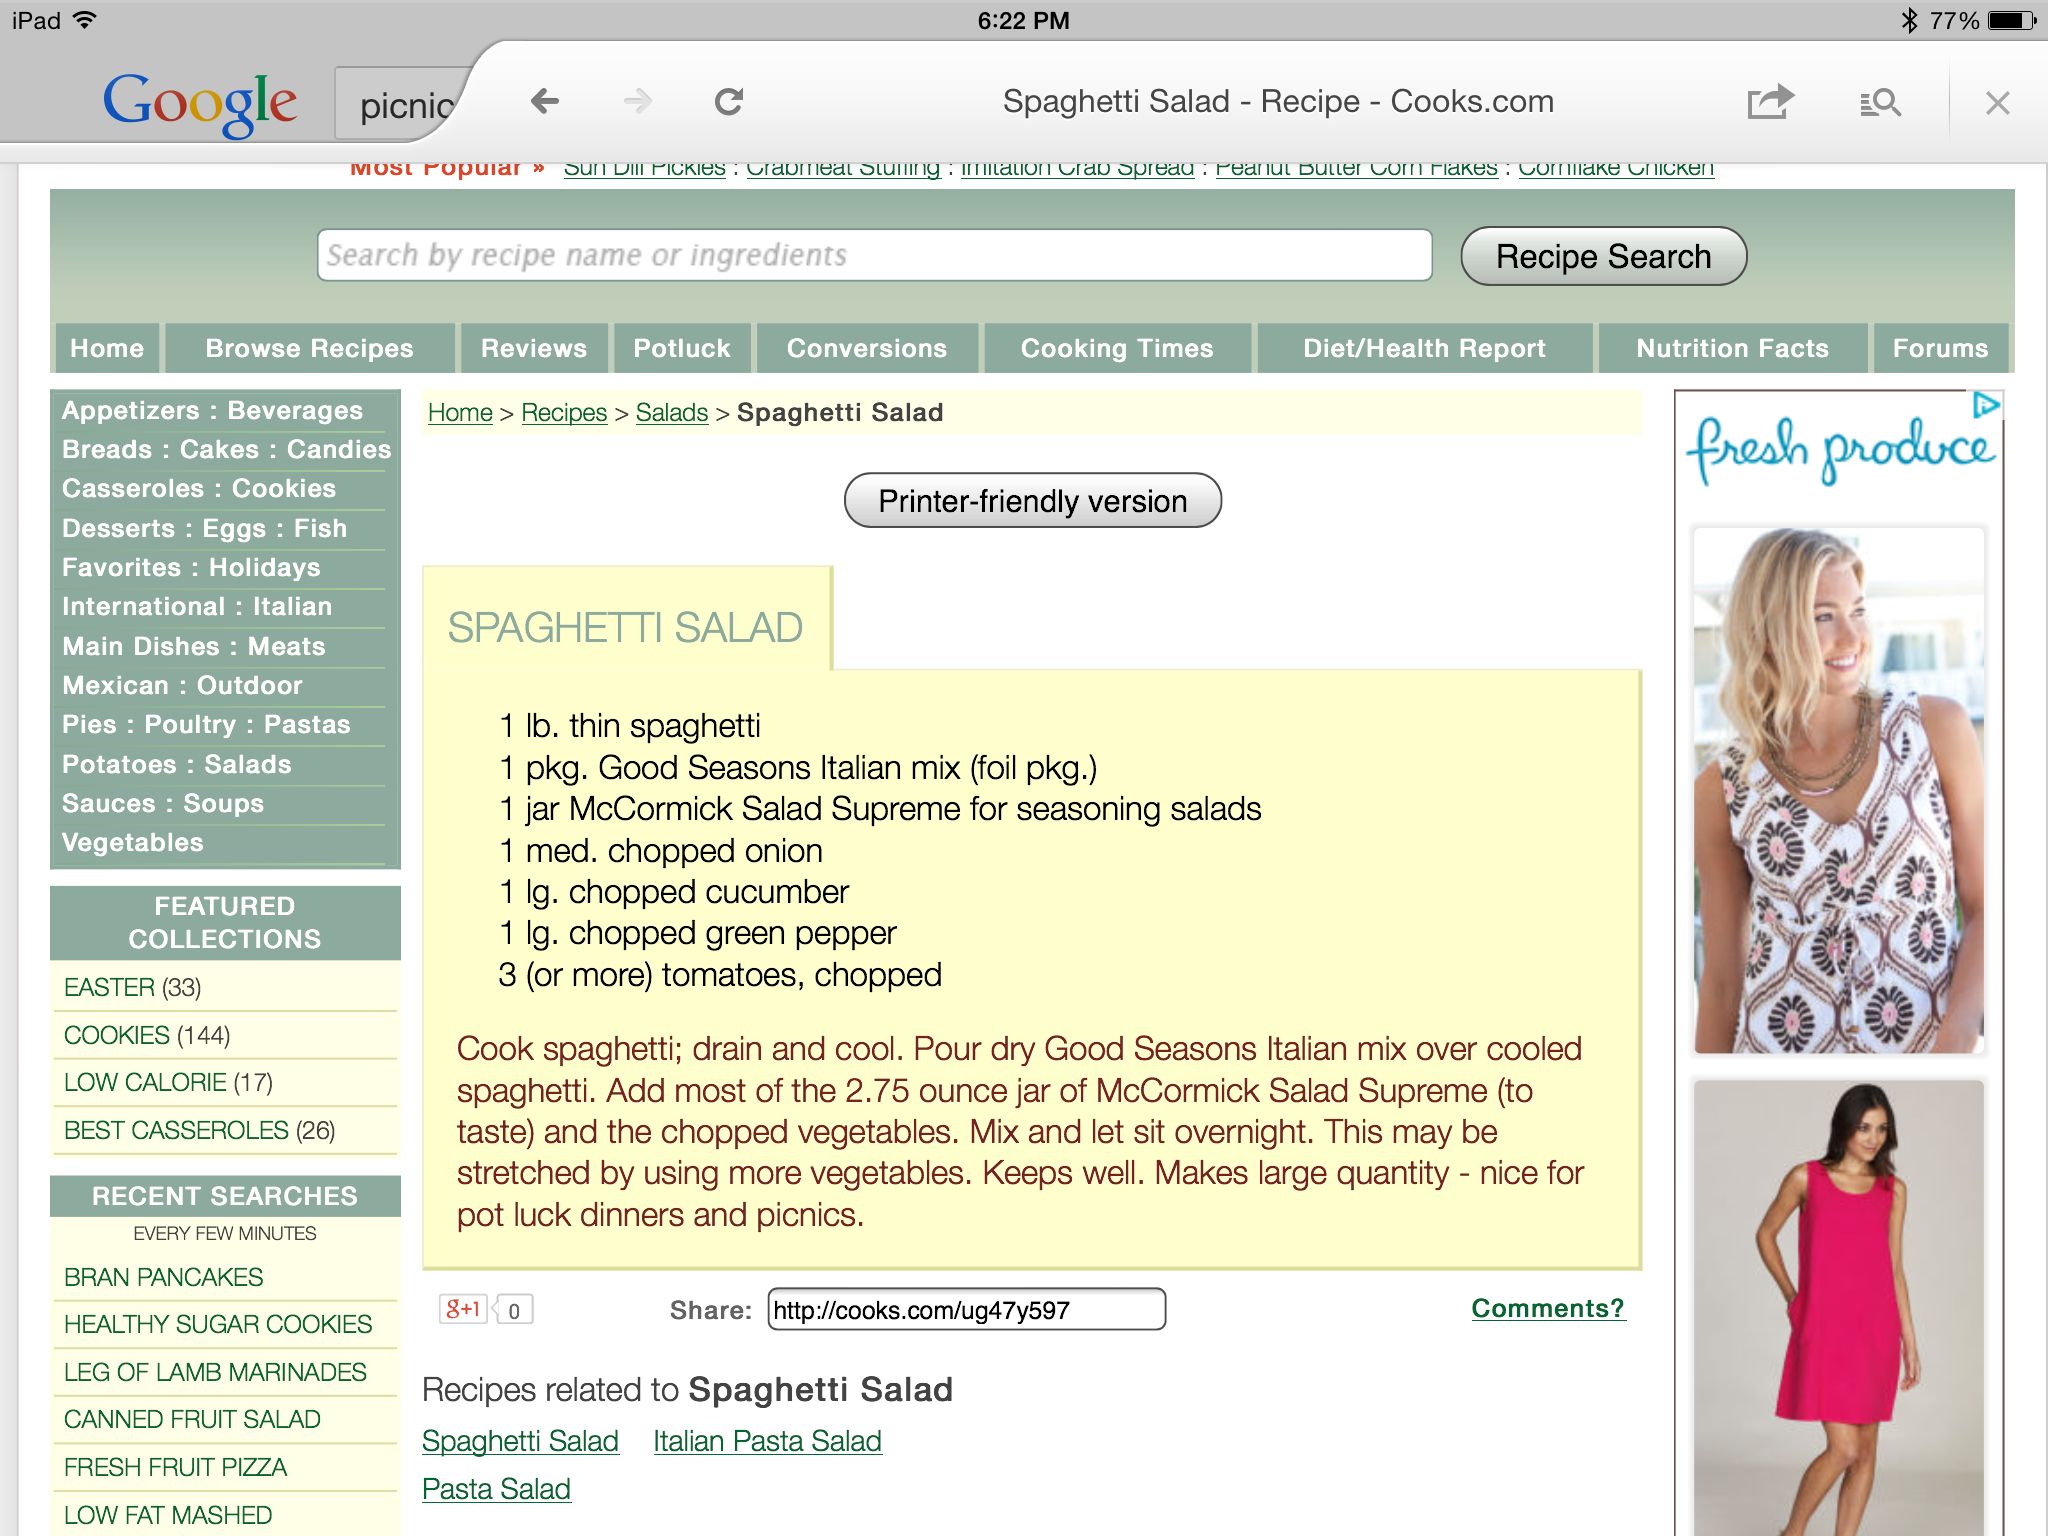Screen dimensions: 2048x1536
Task: Select the Forums tab
Action: (1937, 347)
